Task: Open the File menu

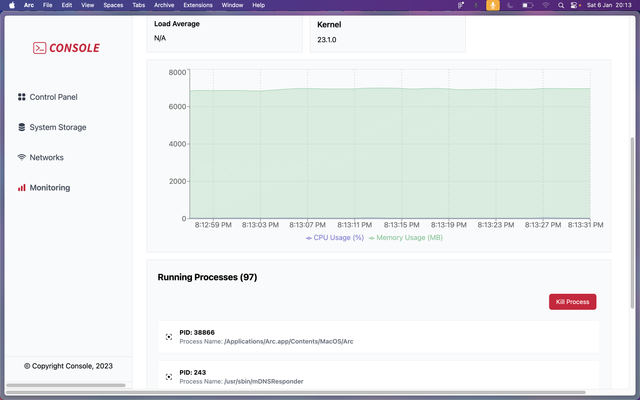Action: [x=48, y=5]
